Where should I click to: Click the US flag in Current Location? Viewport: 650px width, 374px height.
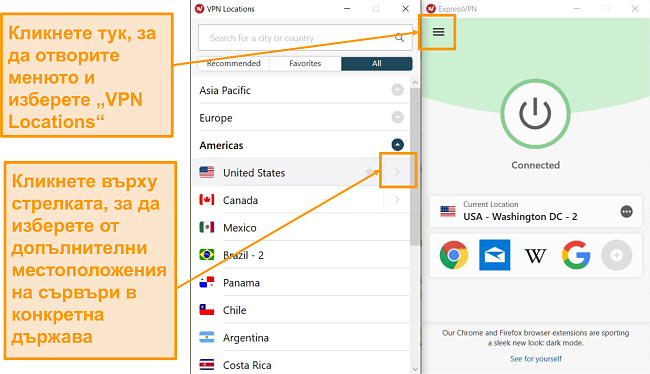pyautogui.click(x=448, y=211)
